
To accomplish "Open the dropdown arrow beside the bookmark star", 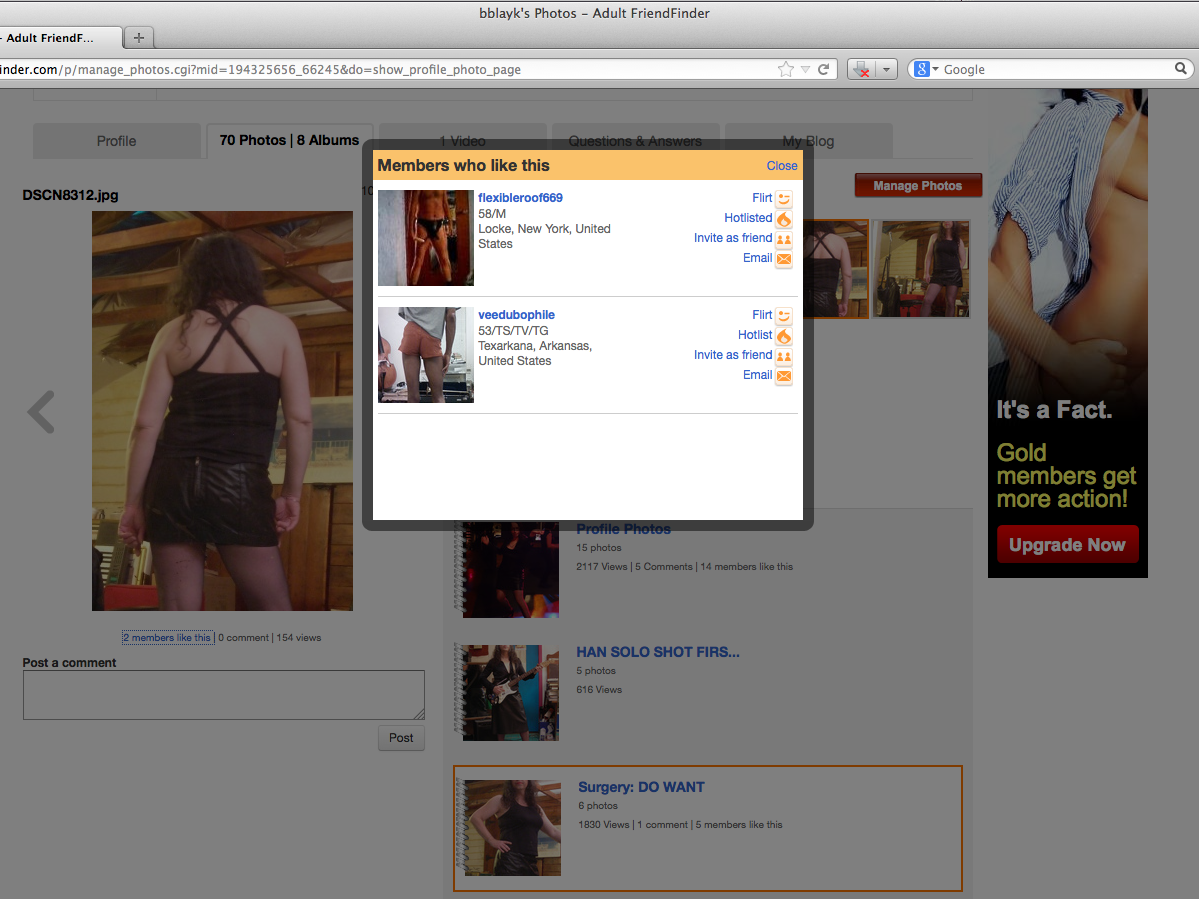I will [x=805, y=69].
